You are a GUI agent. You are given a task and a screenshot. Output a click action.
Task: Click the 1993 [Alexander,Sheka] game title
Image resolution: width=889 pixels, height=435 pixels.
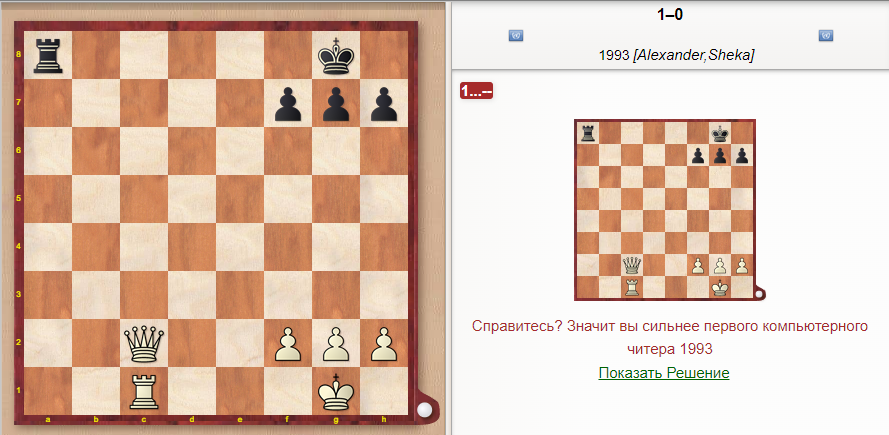tap(676, 56)
